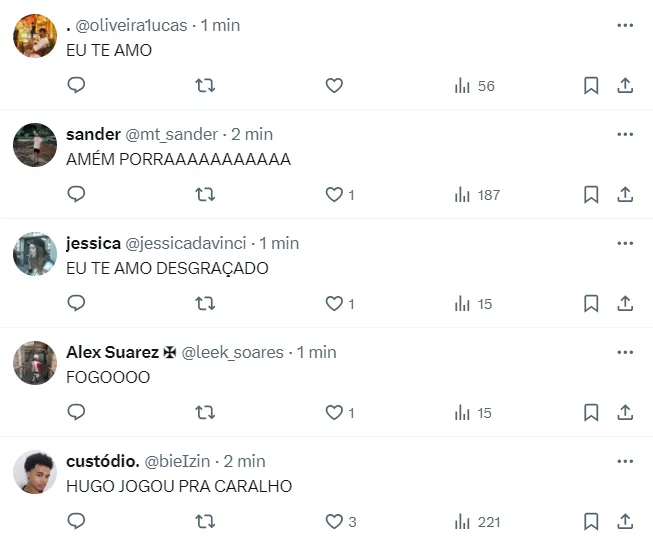The width and height of the screenshot is (653, 543).
Task: Share Alex Suarez's FOGOOOO tweet
Action: coord(625,413)
